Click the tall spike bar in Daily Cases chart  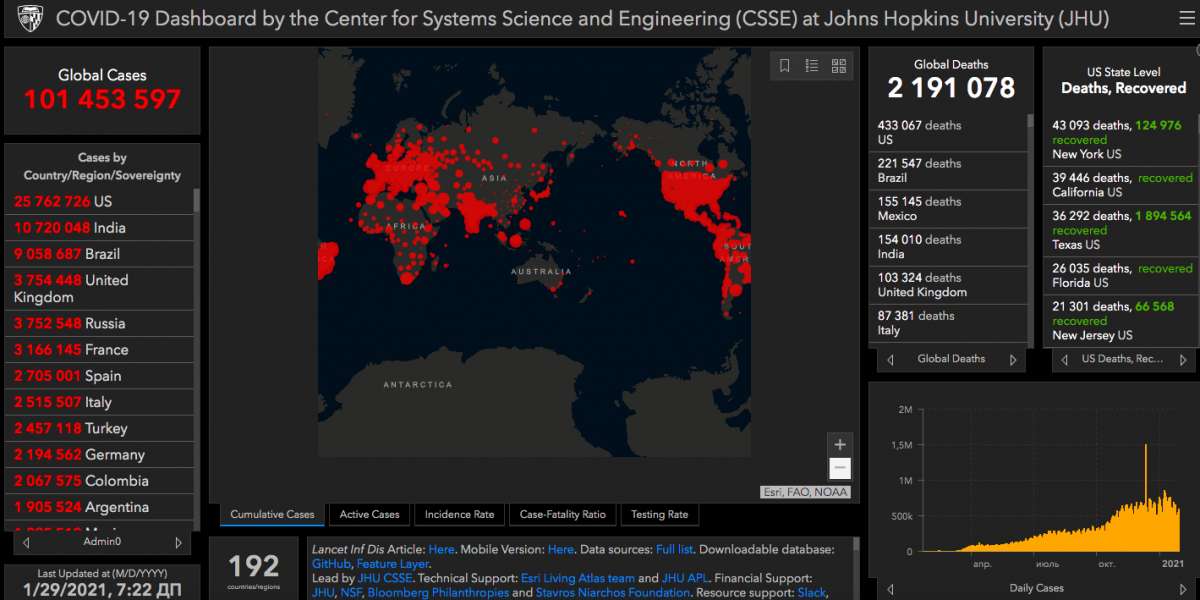tap(1146, 497)
